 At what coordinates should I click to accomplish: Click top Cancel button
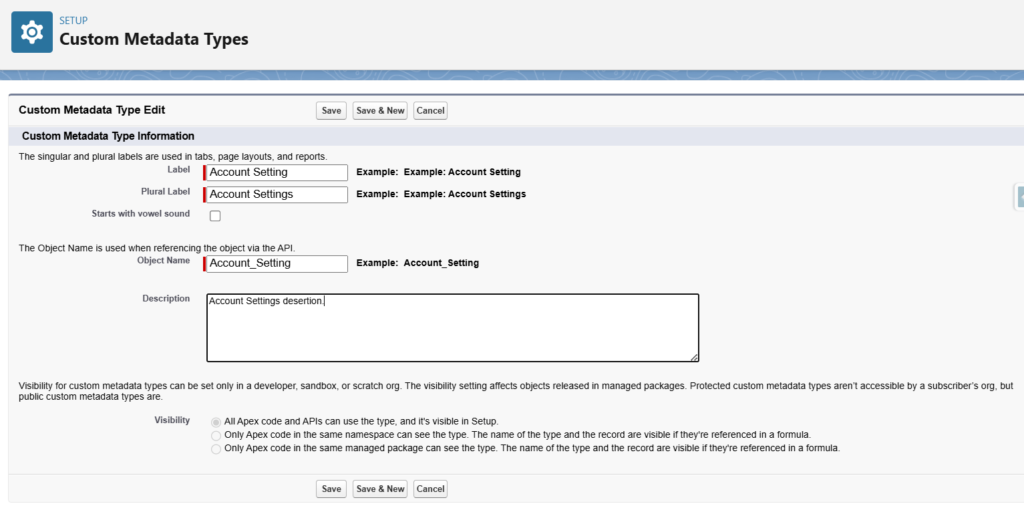click(x=430, y=111)
